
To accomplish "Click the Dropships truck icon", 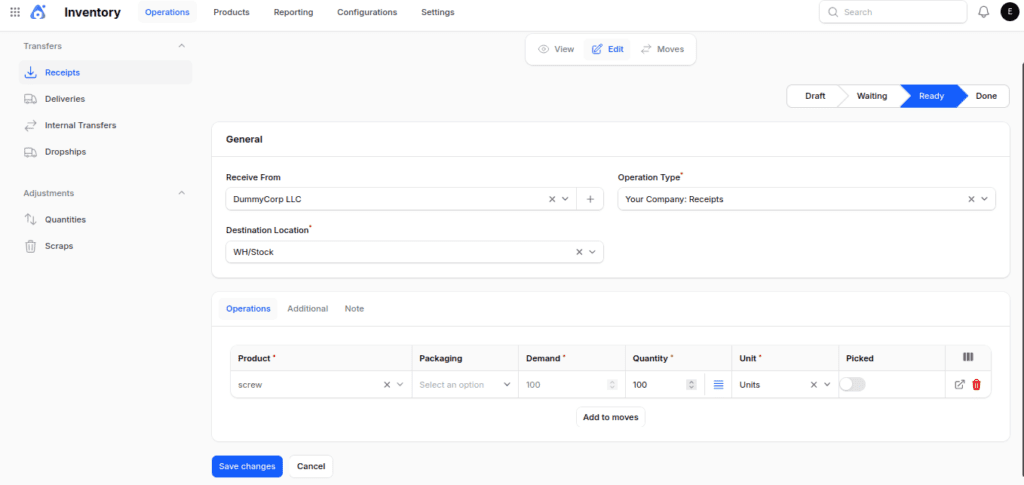I will coord(30,151).
